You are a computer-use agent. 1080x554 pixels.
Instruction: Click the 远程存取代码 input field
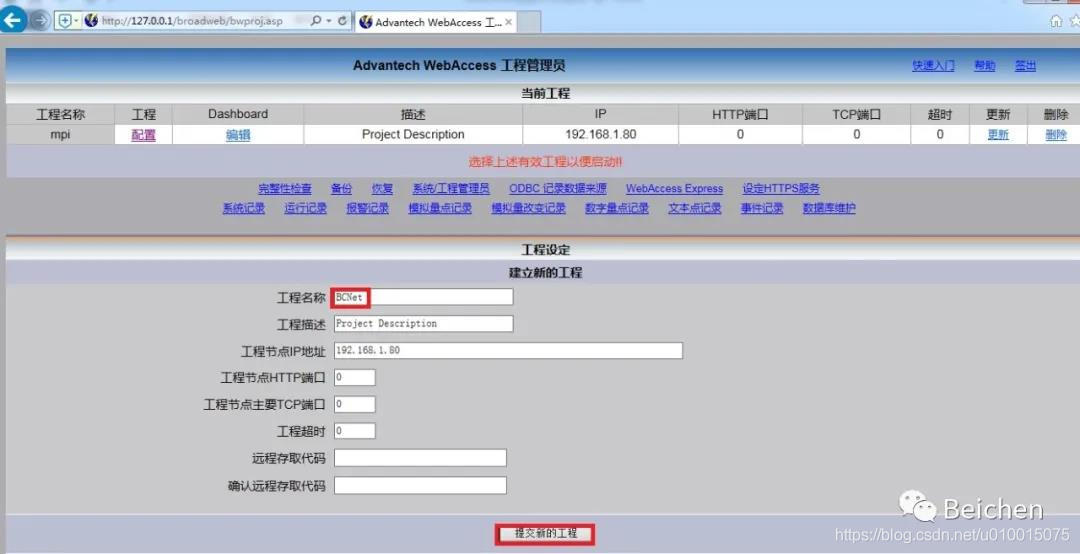click(x=420, y=458)
